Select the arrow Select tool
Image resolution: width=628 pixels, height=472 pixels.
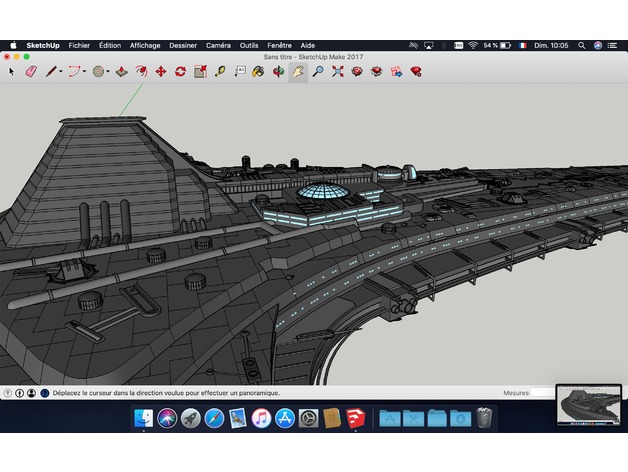point(12,72)
